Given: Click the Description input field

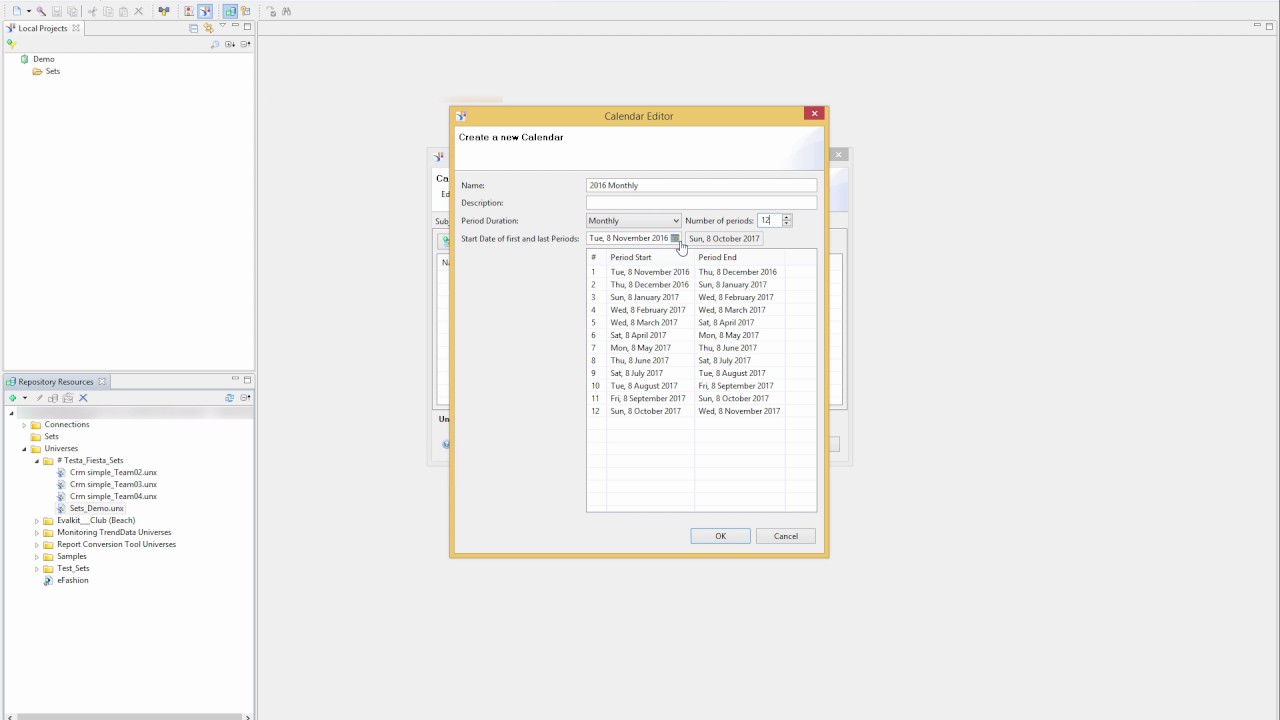Looking at the screenshot, I should coord(701,203).
